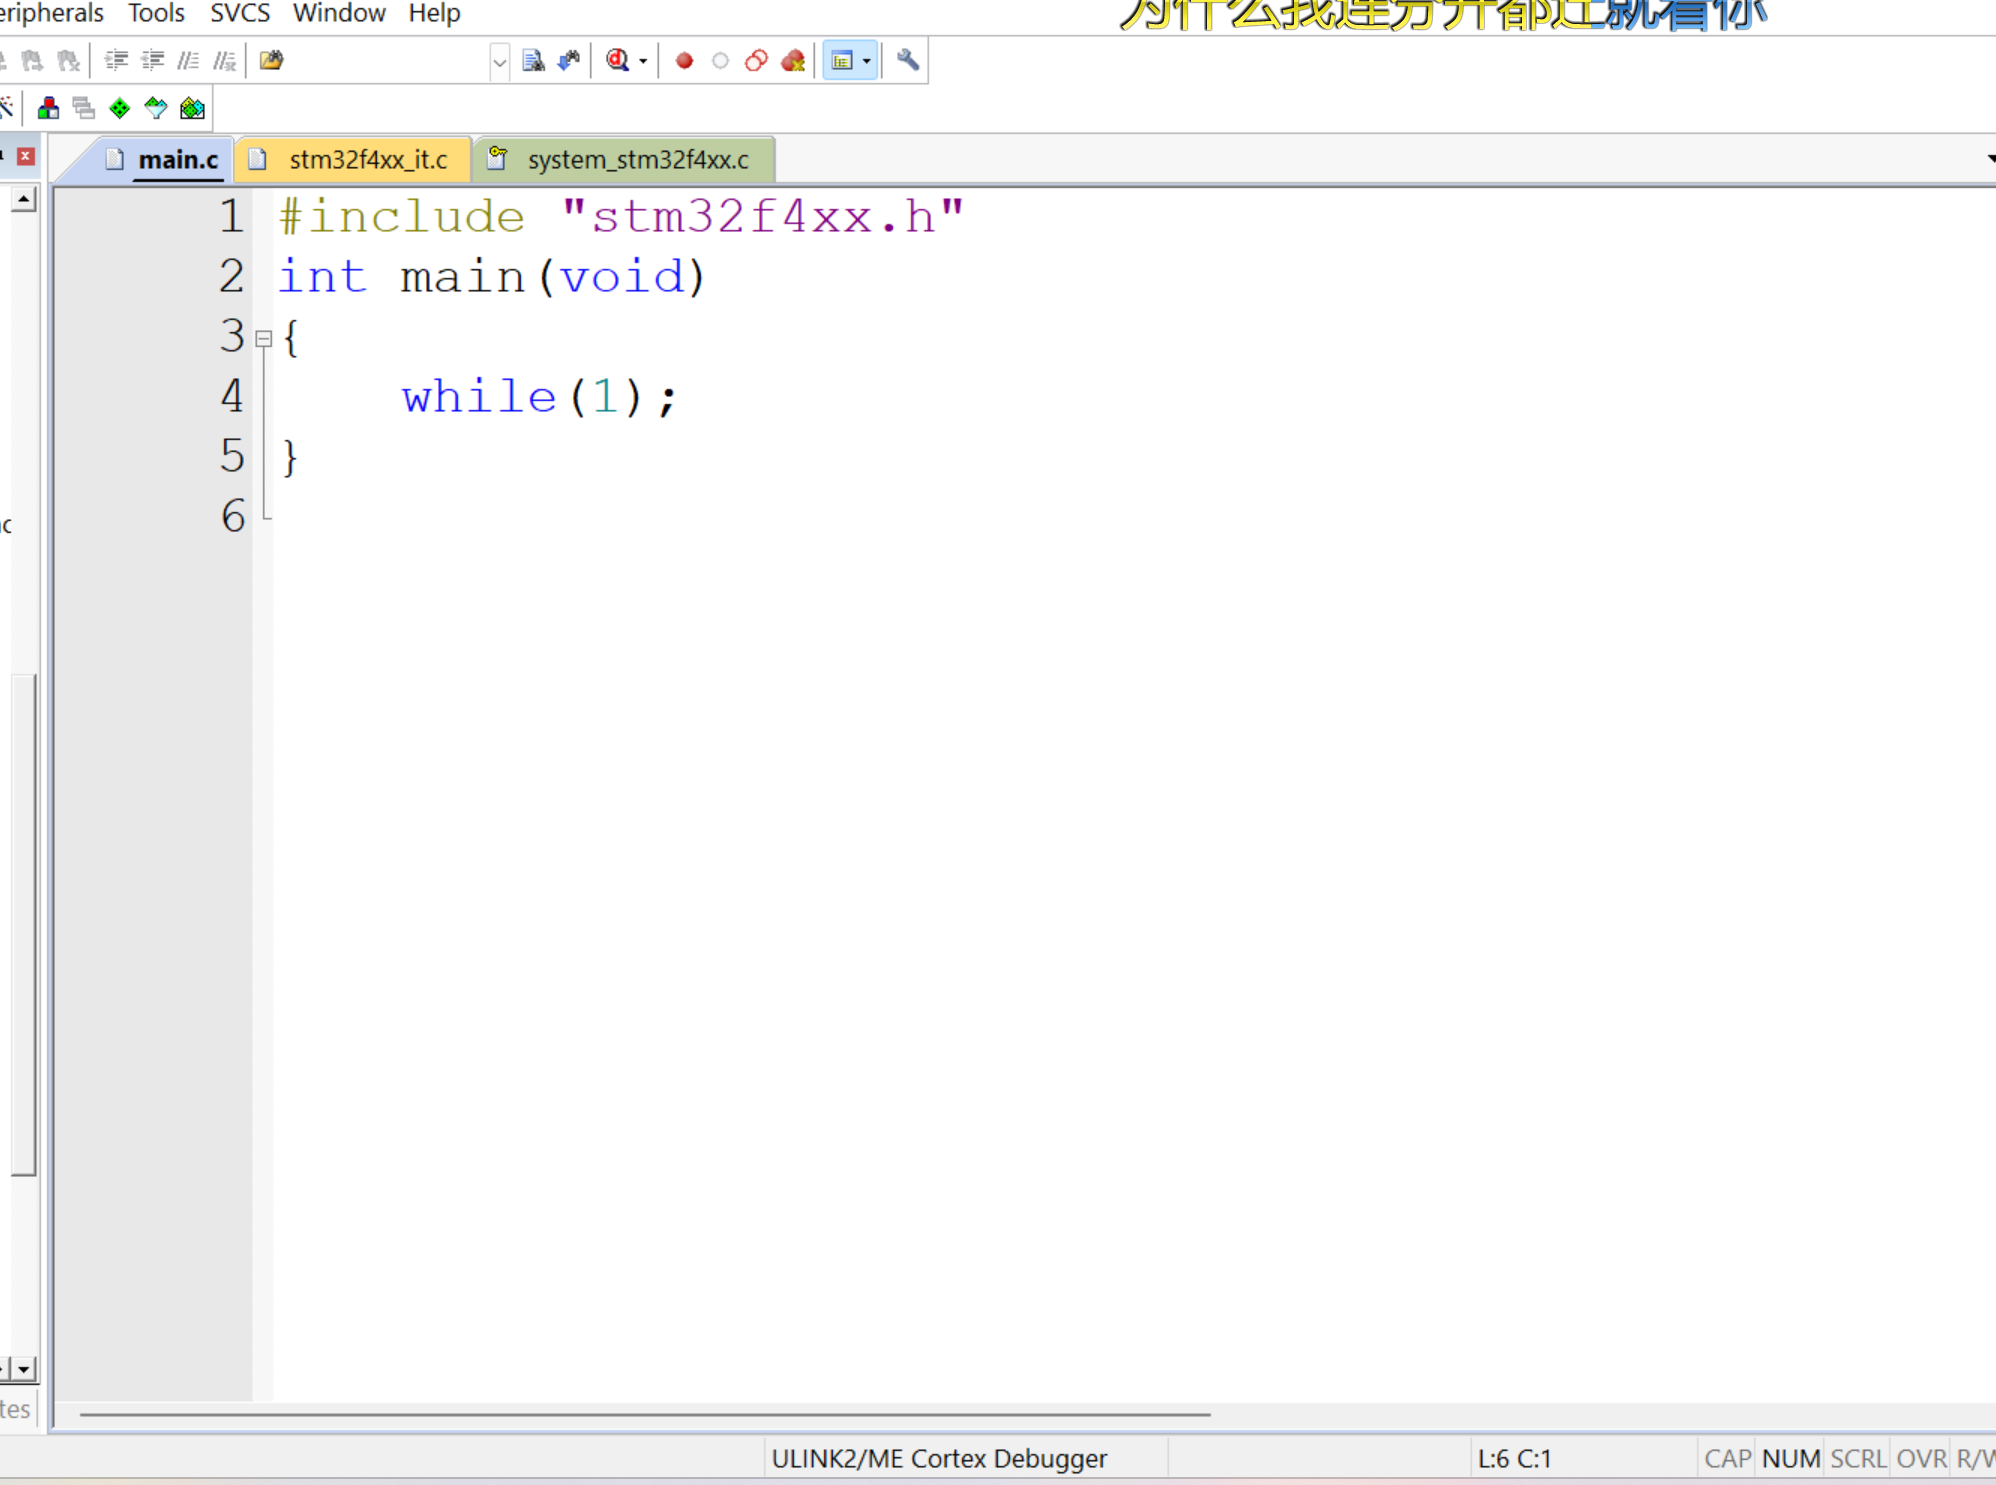Click the 'void' keyword in main
This screenshot has height=1485, width=1996.
[622, 277]
